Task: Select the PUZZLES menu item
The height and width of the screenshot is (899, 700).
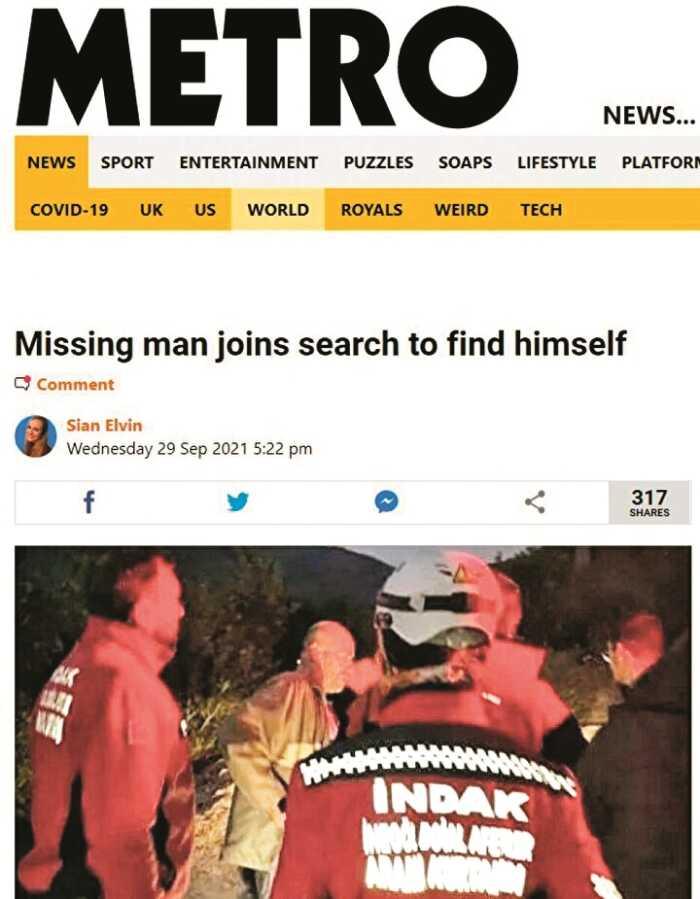Action: click(378, 162)
